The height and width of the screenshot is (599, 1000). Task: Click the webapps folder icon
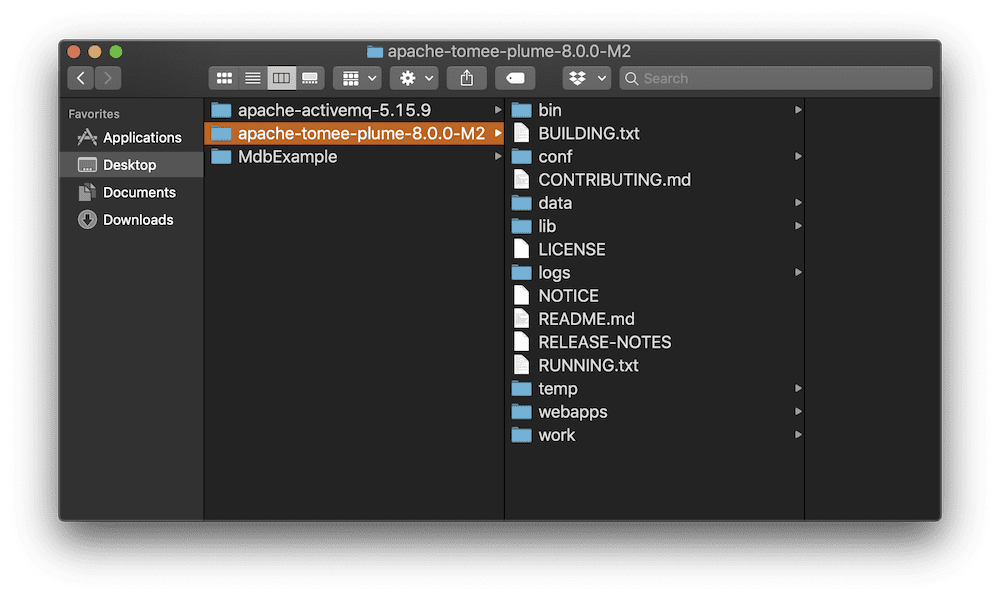(x=522, y=411)
